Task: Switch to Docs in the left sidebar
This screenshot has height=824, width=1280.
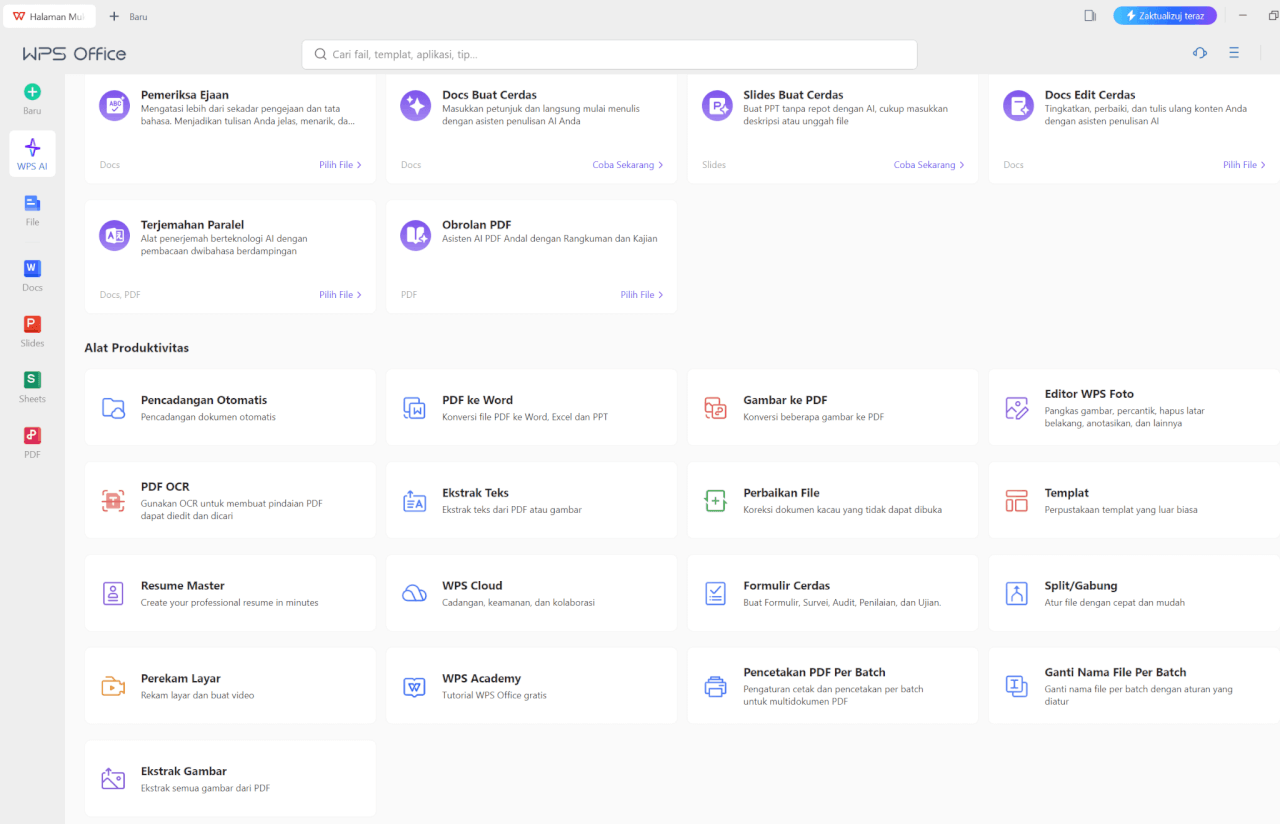Action: click(32, 275)
